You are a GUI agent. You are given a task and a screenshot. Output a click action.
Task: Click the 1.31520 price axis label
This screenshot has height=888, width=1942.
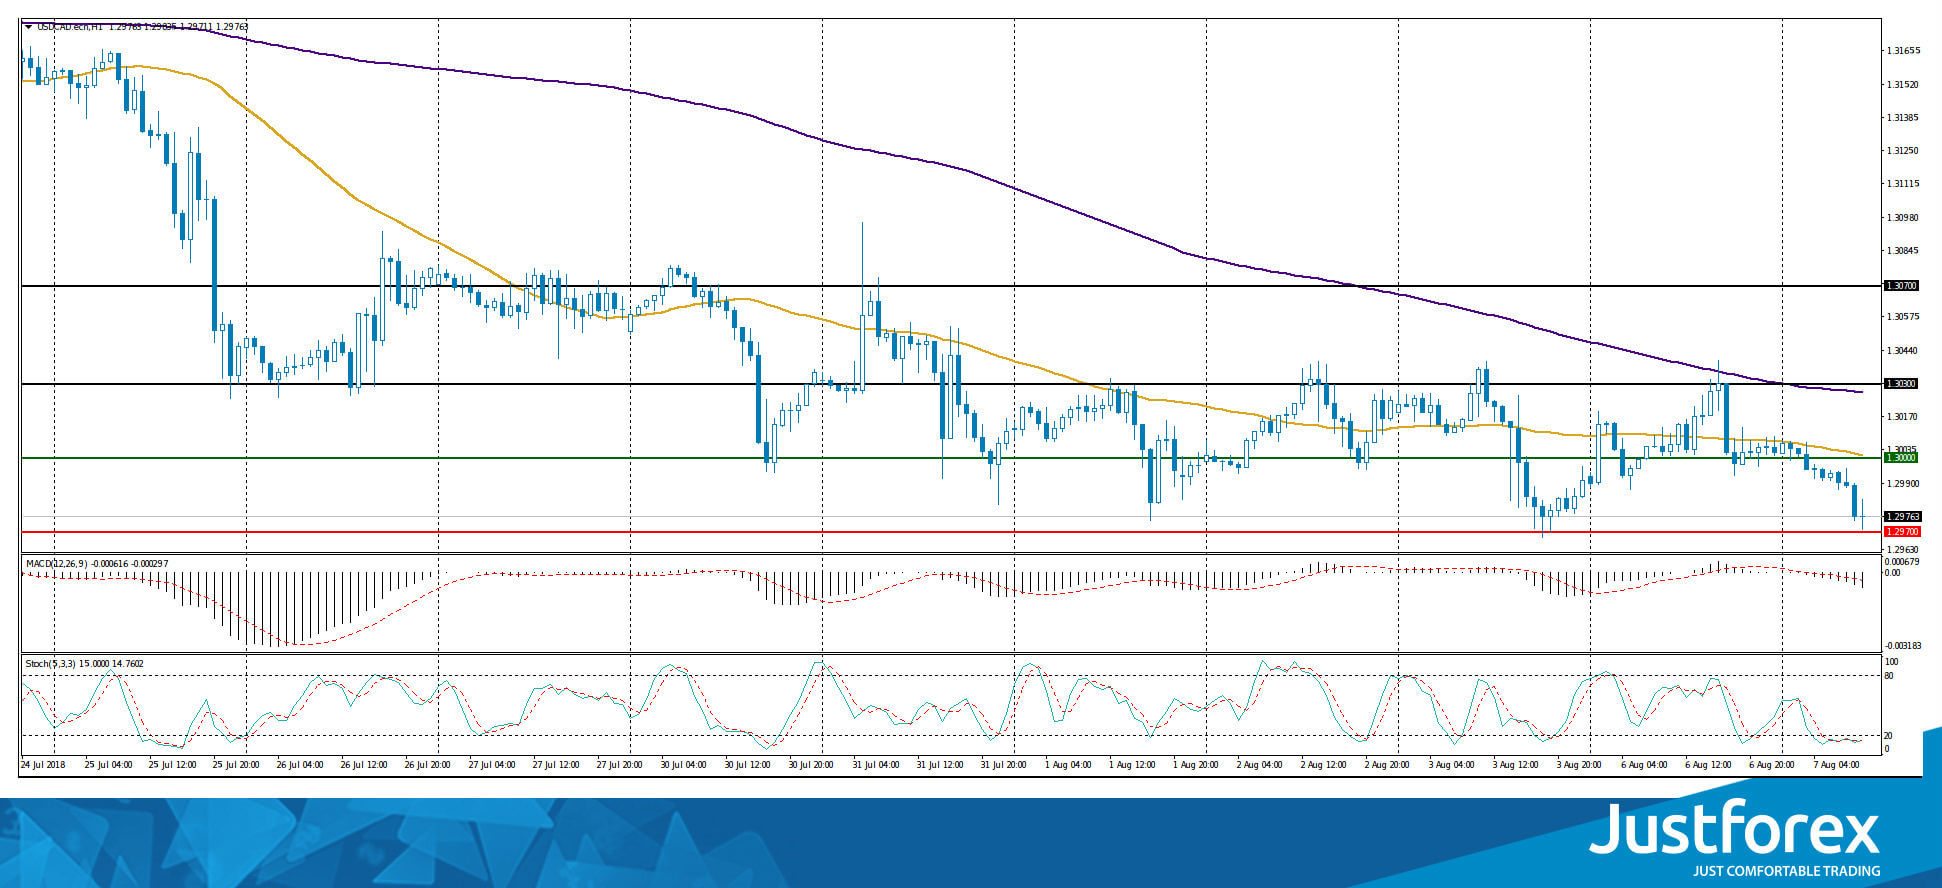coord(1903,85)
